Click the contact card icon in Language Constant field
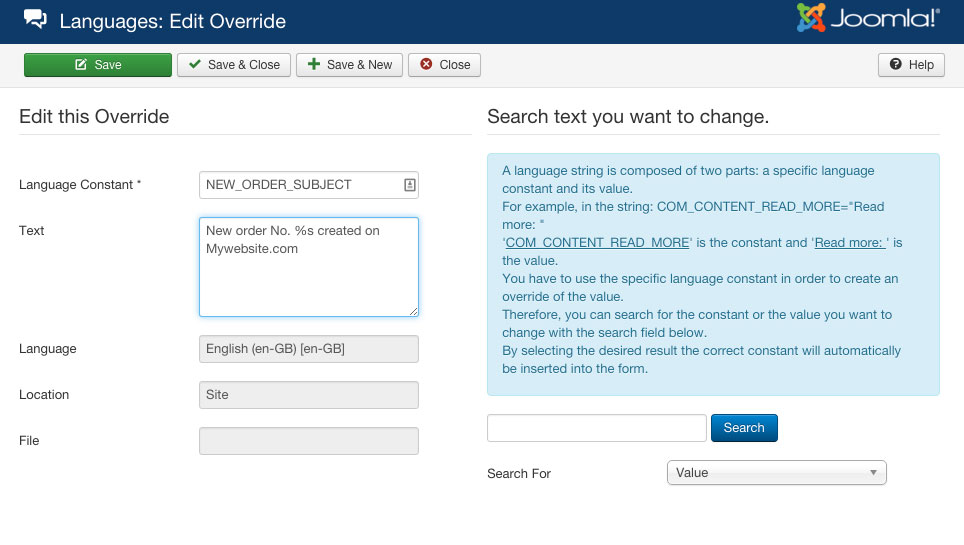The image size is (964, 545). point(409,185)
